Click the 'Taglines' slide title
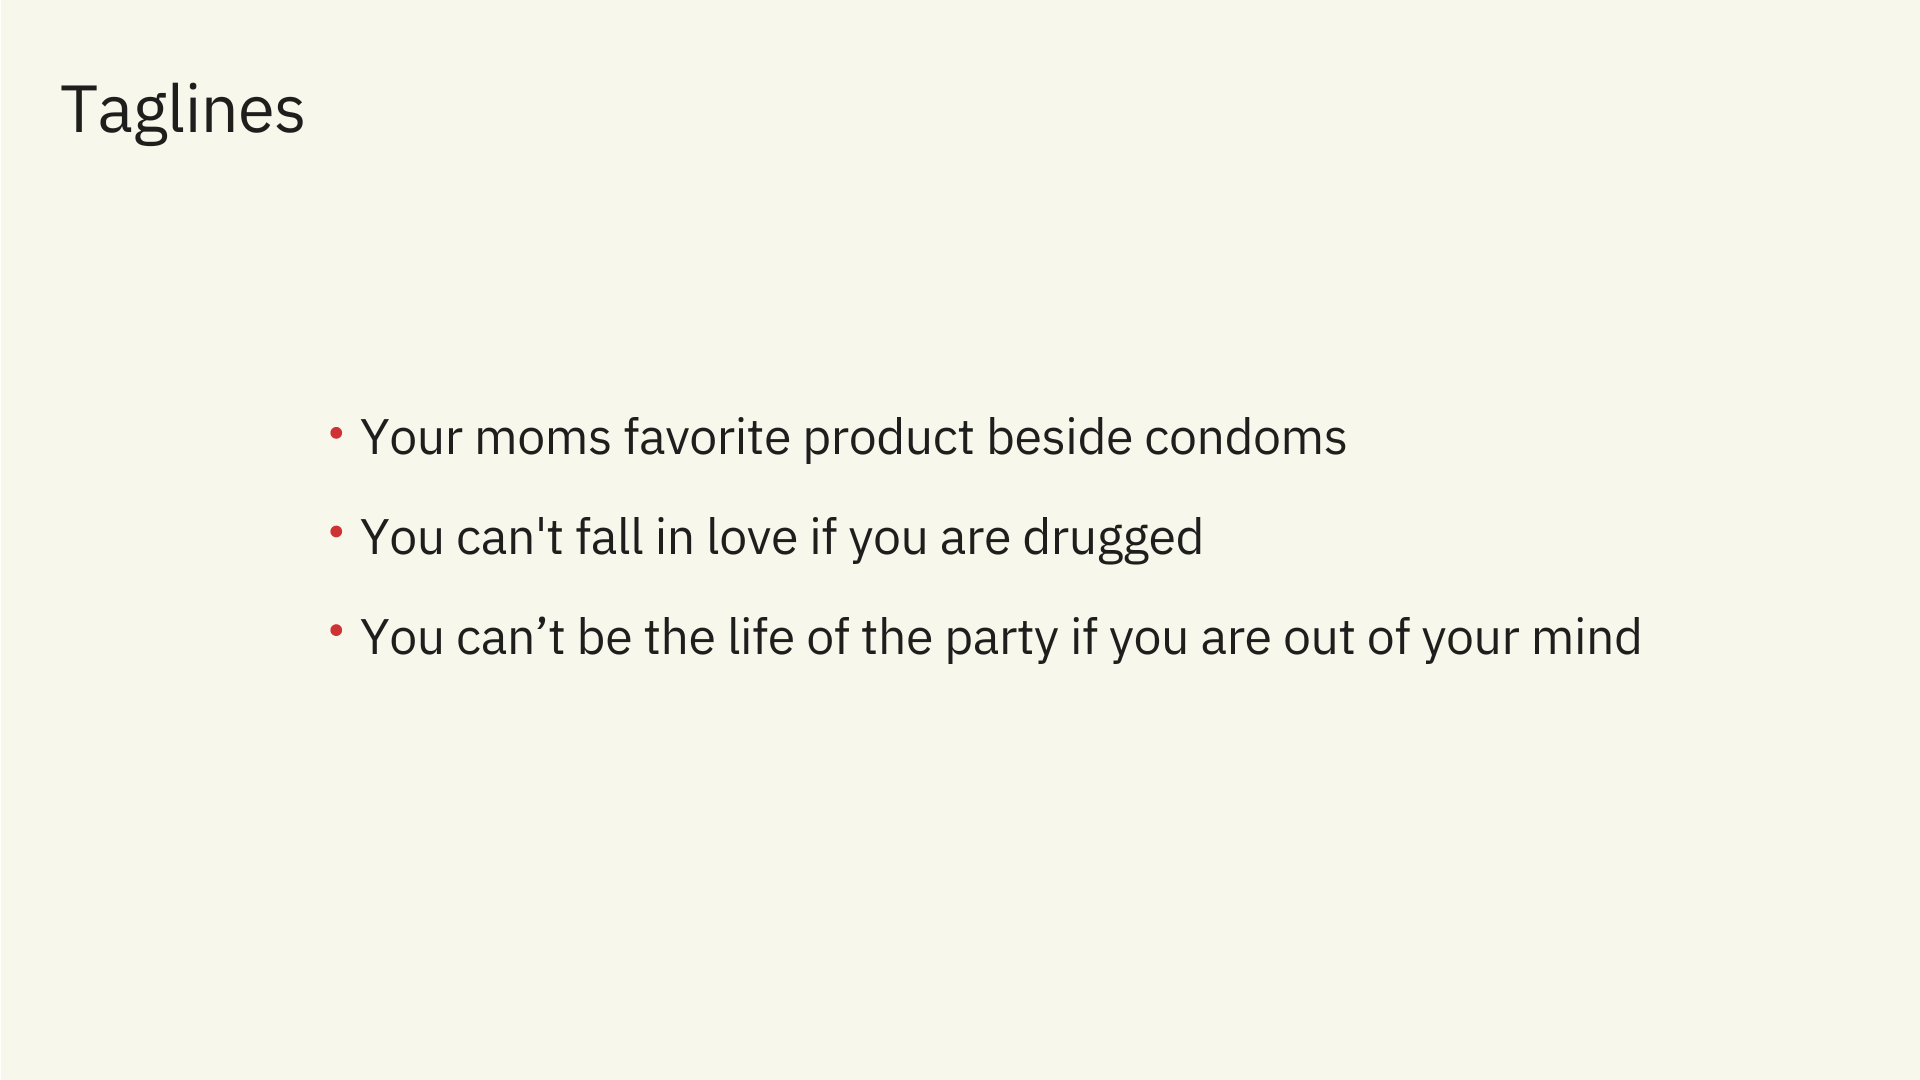 coord(182,110)
